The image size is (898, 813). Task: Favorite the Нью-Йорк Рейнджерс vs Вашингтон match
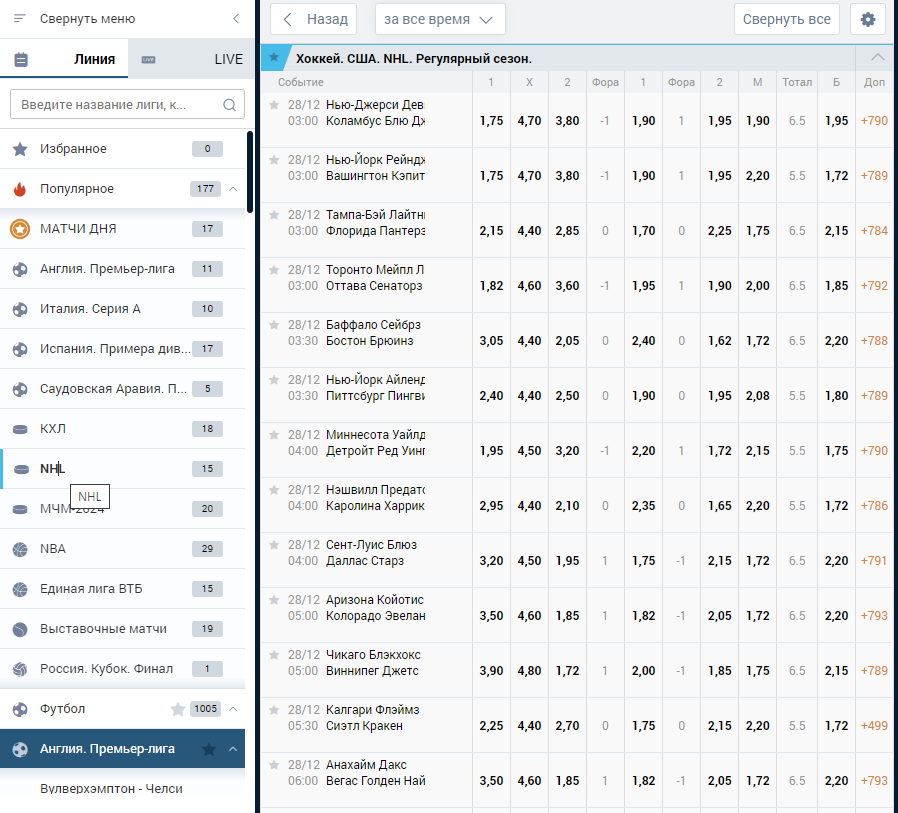pyautogui.click(x=274, y=160)
